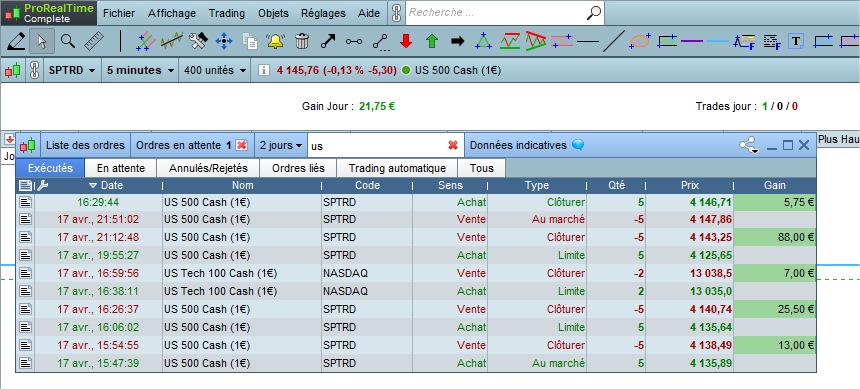Open the 2 jours period dropdown
The width and height of the screenshot is (860, 389).
click(281, 145)
